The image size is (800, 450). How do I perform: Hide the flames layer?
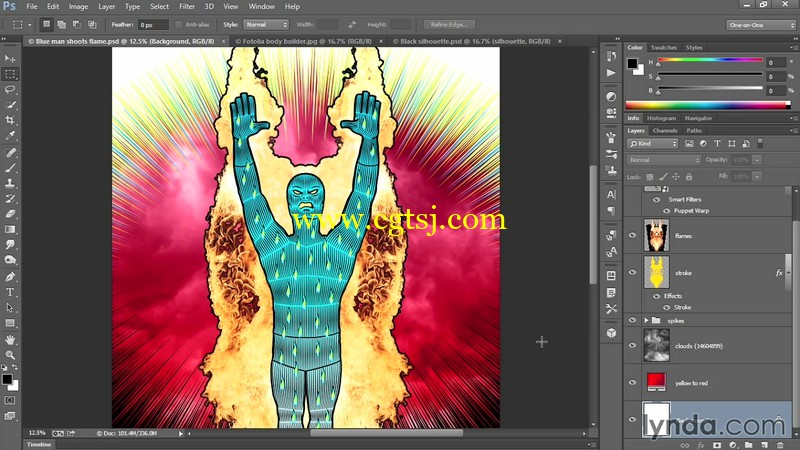[633, 235]
